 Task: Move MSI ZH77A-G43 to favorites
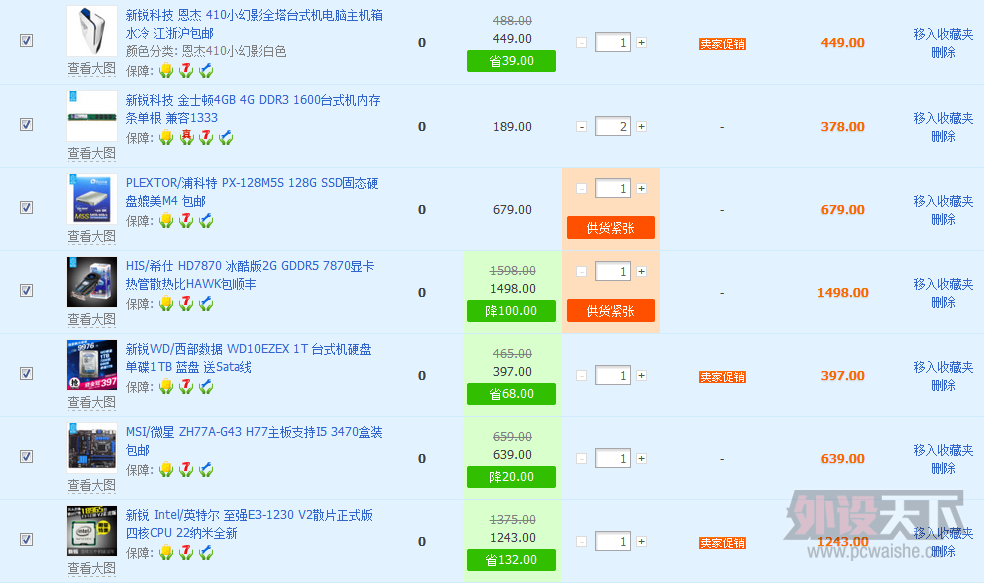(x=943, y=450)
